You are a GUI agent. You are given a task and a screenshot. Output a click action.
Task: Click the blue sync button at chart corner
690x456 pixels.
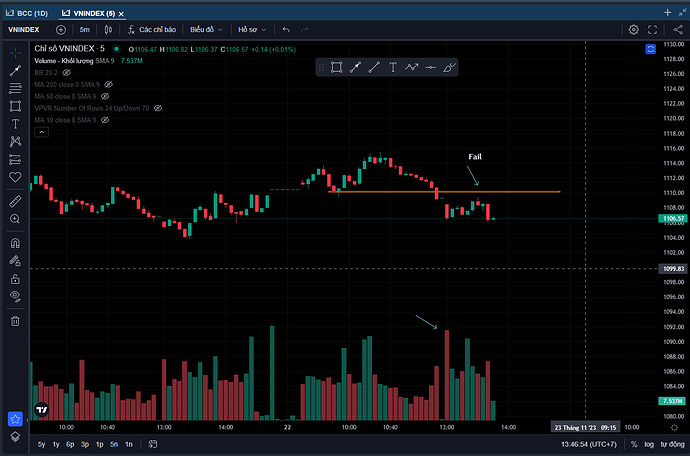tap(651, 49)
